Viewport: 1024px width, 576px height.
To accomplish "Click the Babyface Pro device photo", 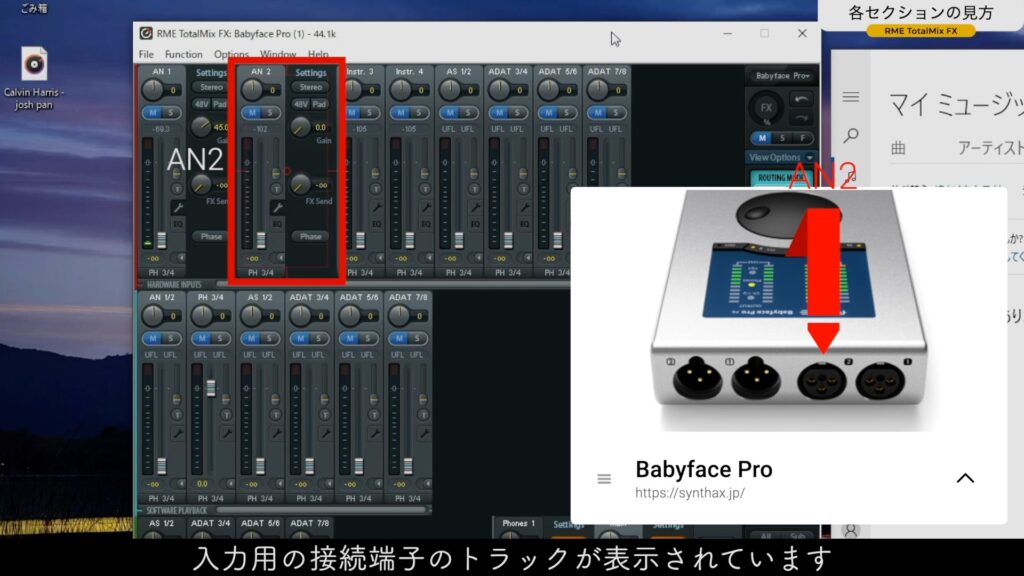I will click(x=789, y=310).
